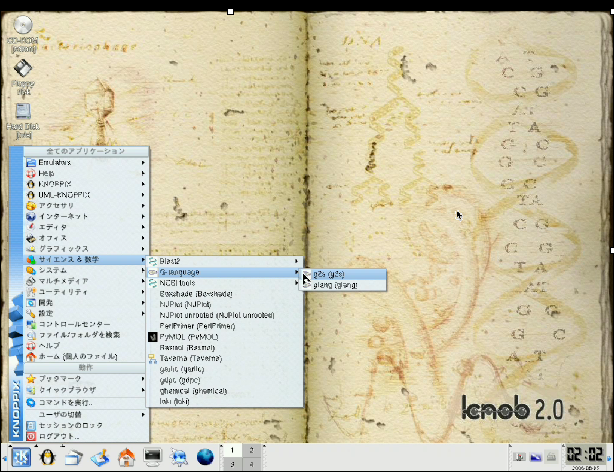Select g2s (g2s) from G-language submenu
The height and width of the screenshot is (472, 614).
(343, 274)
